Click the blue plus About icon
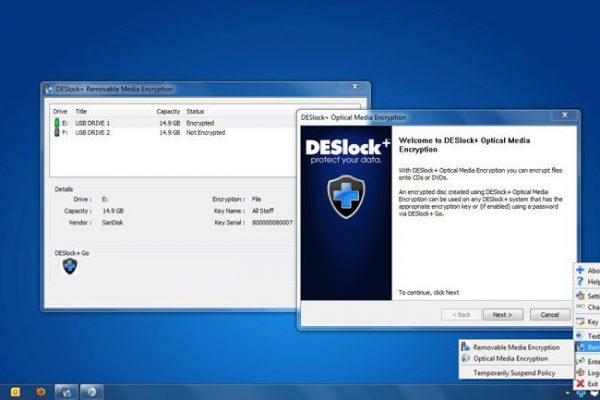600x400 pixels. point(581,270)
